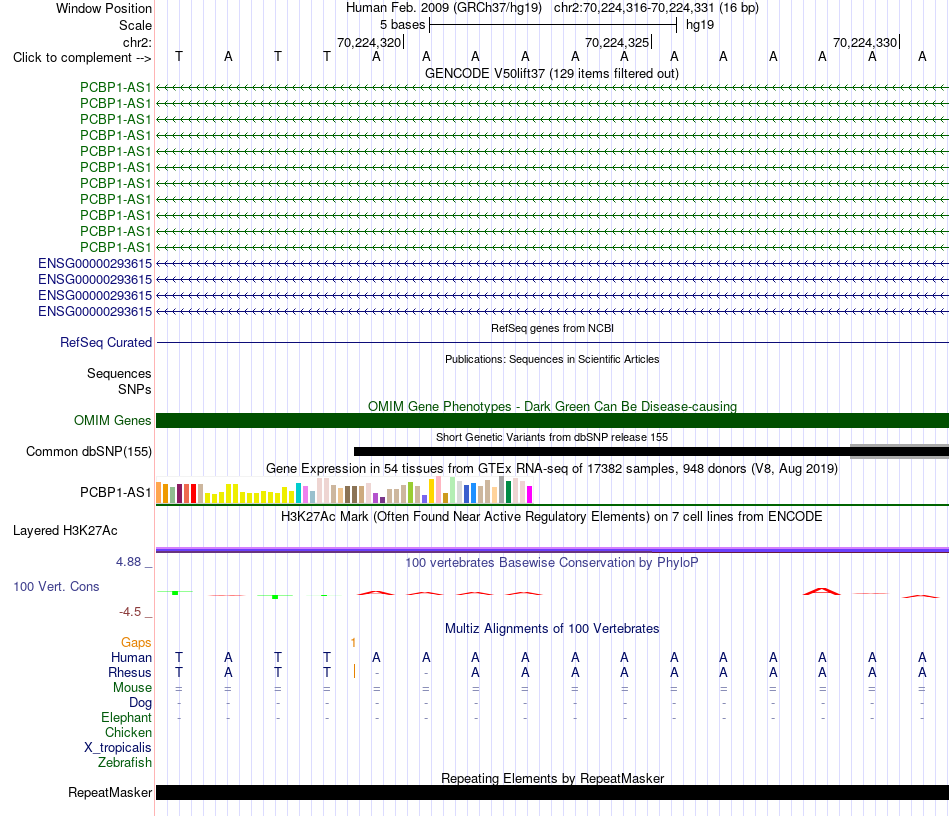Click the 'OMIM Genes' track label

112,420
